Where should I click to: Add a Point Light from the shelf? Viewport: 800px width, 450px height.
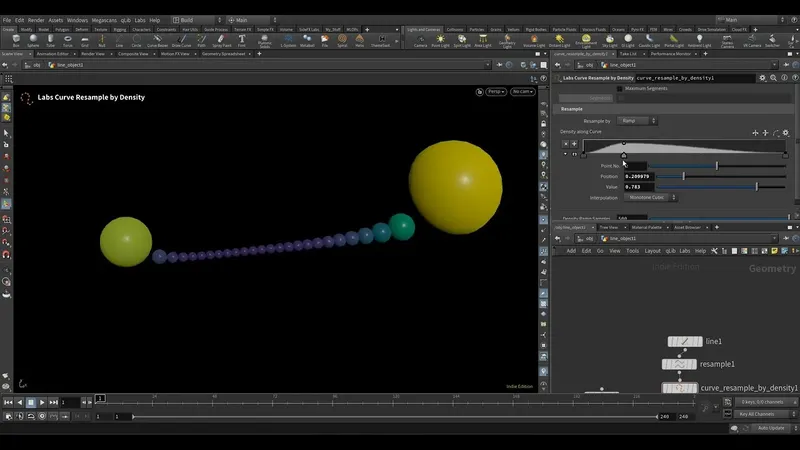click(x=440, y=41)
